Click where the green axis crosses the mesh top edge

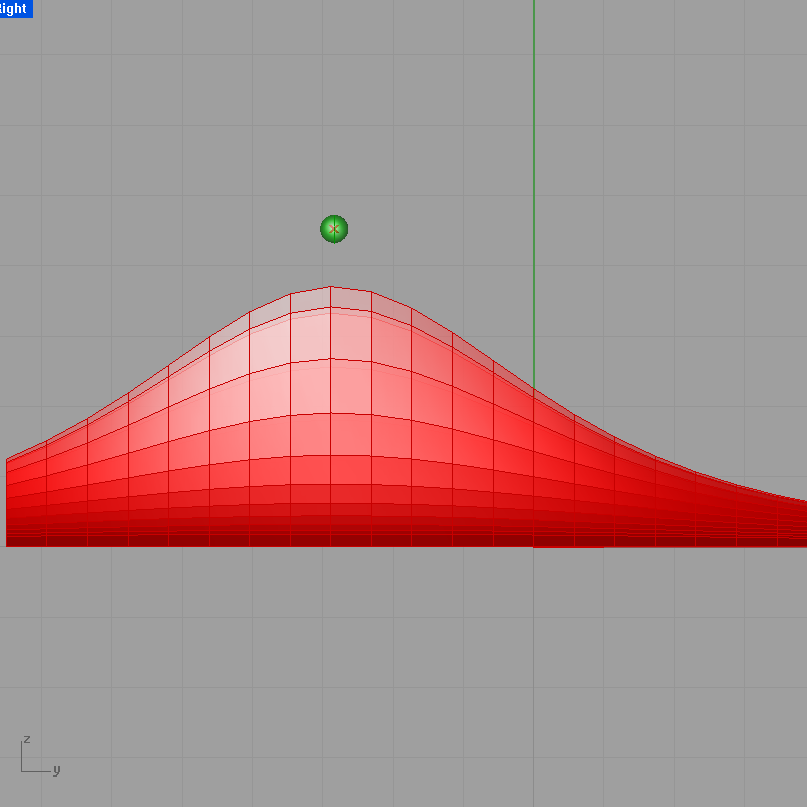(x=534, y=390)
